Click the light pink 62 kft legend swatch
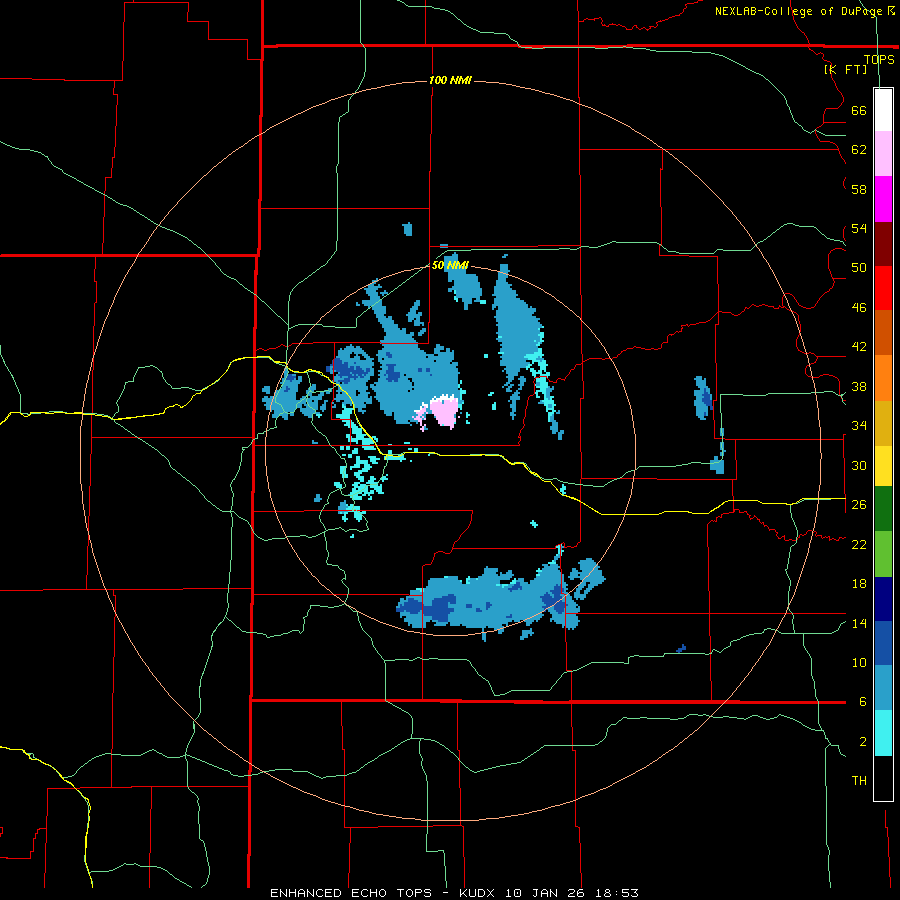The width and height of the screenshot is (900, 900). pyautogui.click(x=883, y=153)
